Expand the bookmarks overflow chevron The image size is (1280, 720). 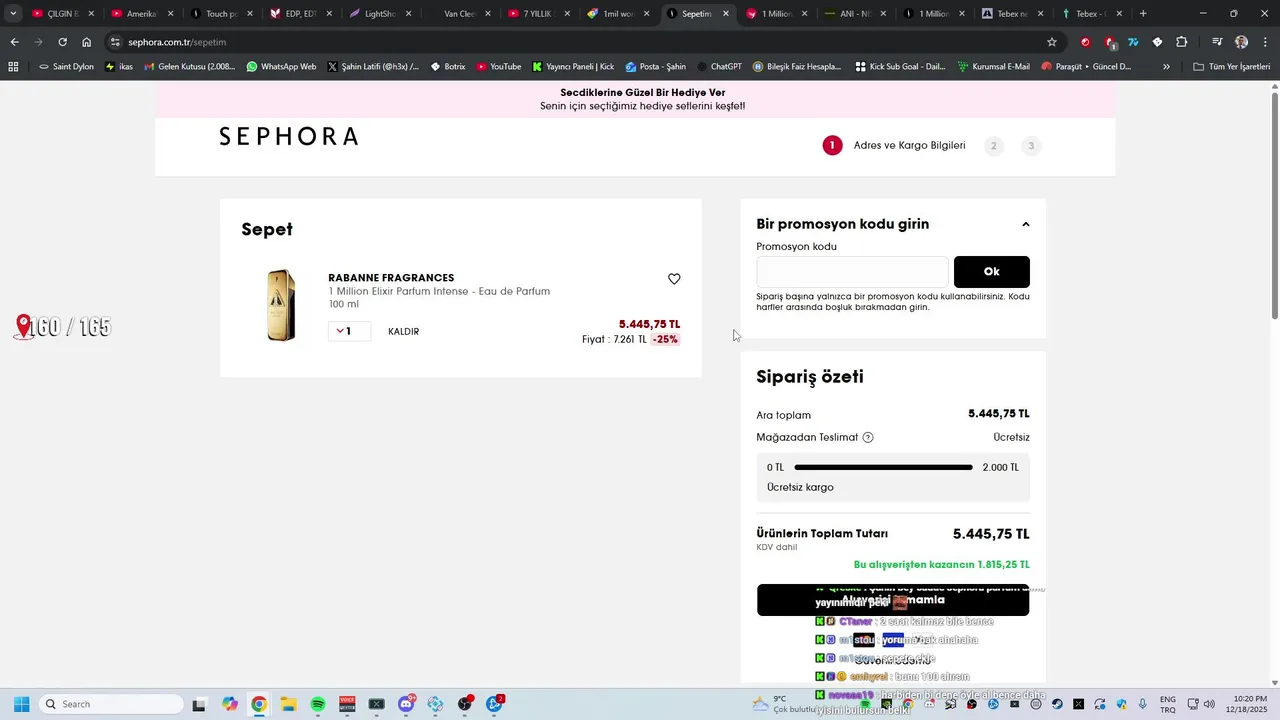[x=1166, y=67]
